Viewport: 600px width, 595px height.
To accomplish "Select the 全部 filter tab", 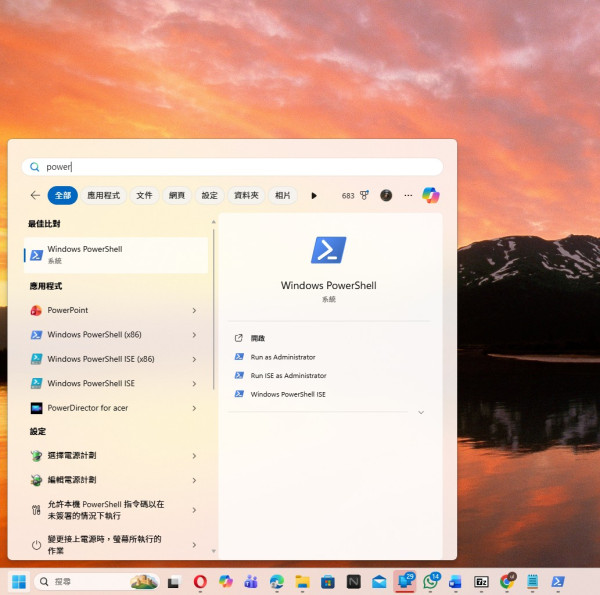I will click(63, 196).
